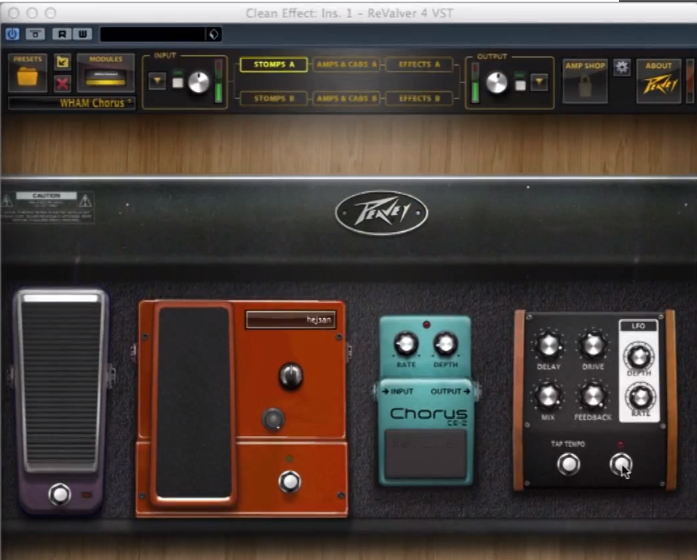Enable the W write automation button
Screen dimensions: 697x560
point(83,34)
